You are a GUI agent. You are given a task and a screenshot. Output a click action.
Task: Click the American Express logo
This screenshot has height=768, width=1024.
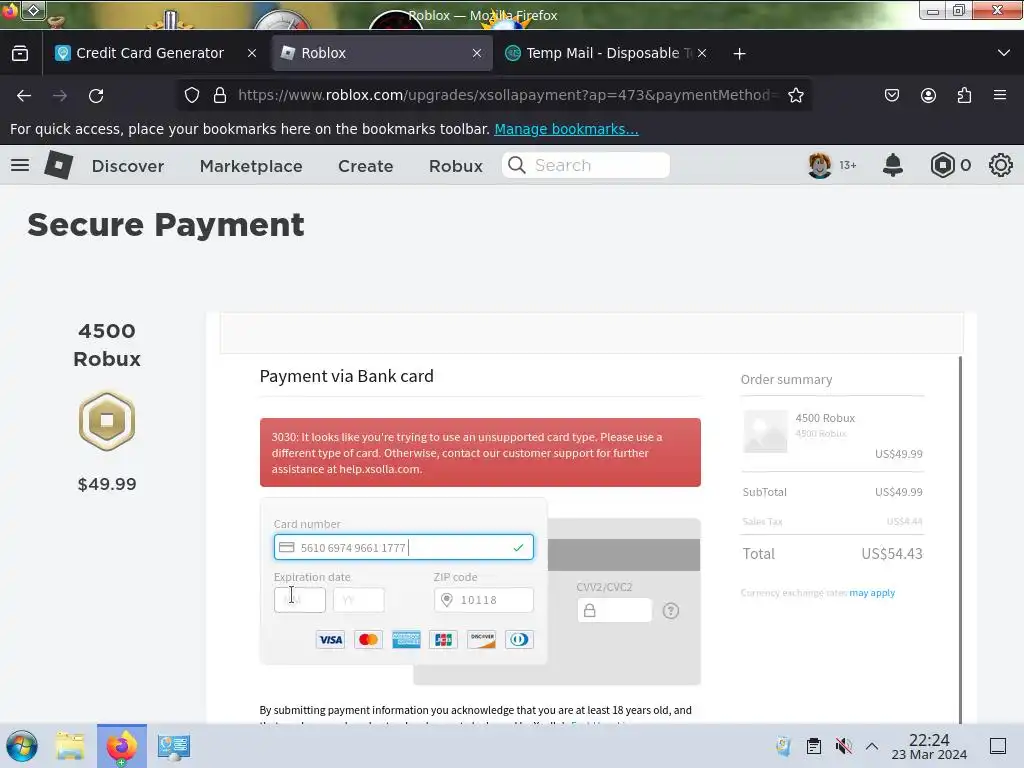point(406,639)
